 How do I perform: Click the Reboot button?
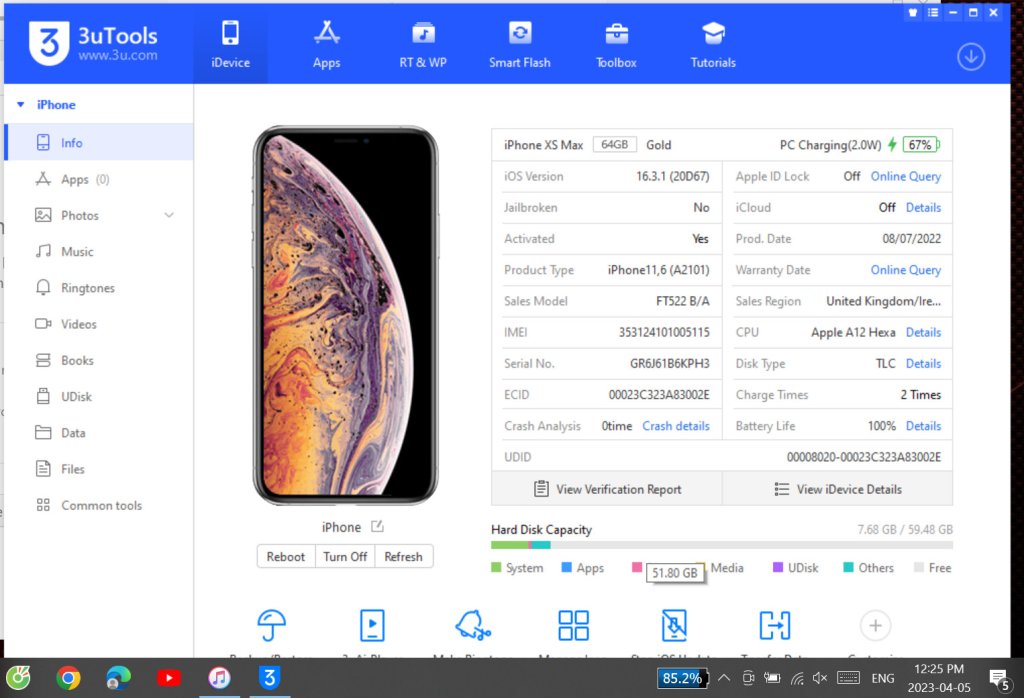coord(285,556)
